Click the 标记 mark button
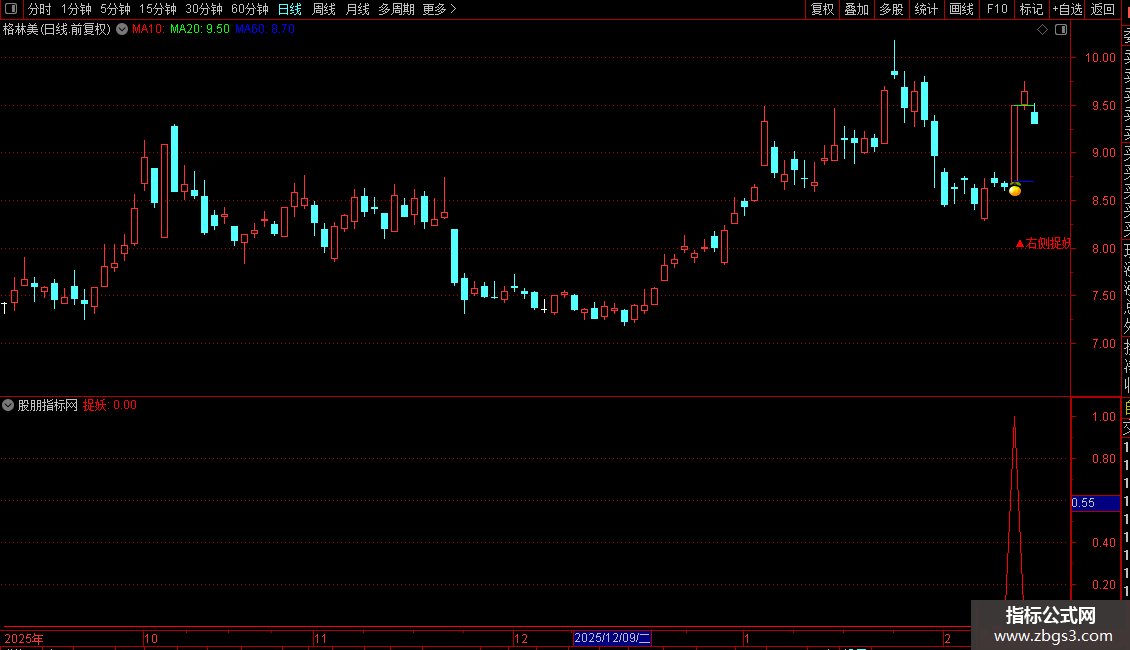 coord(1031,9)
